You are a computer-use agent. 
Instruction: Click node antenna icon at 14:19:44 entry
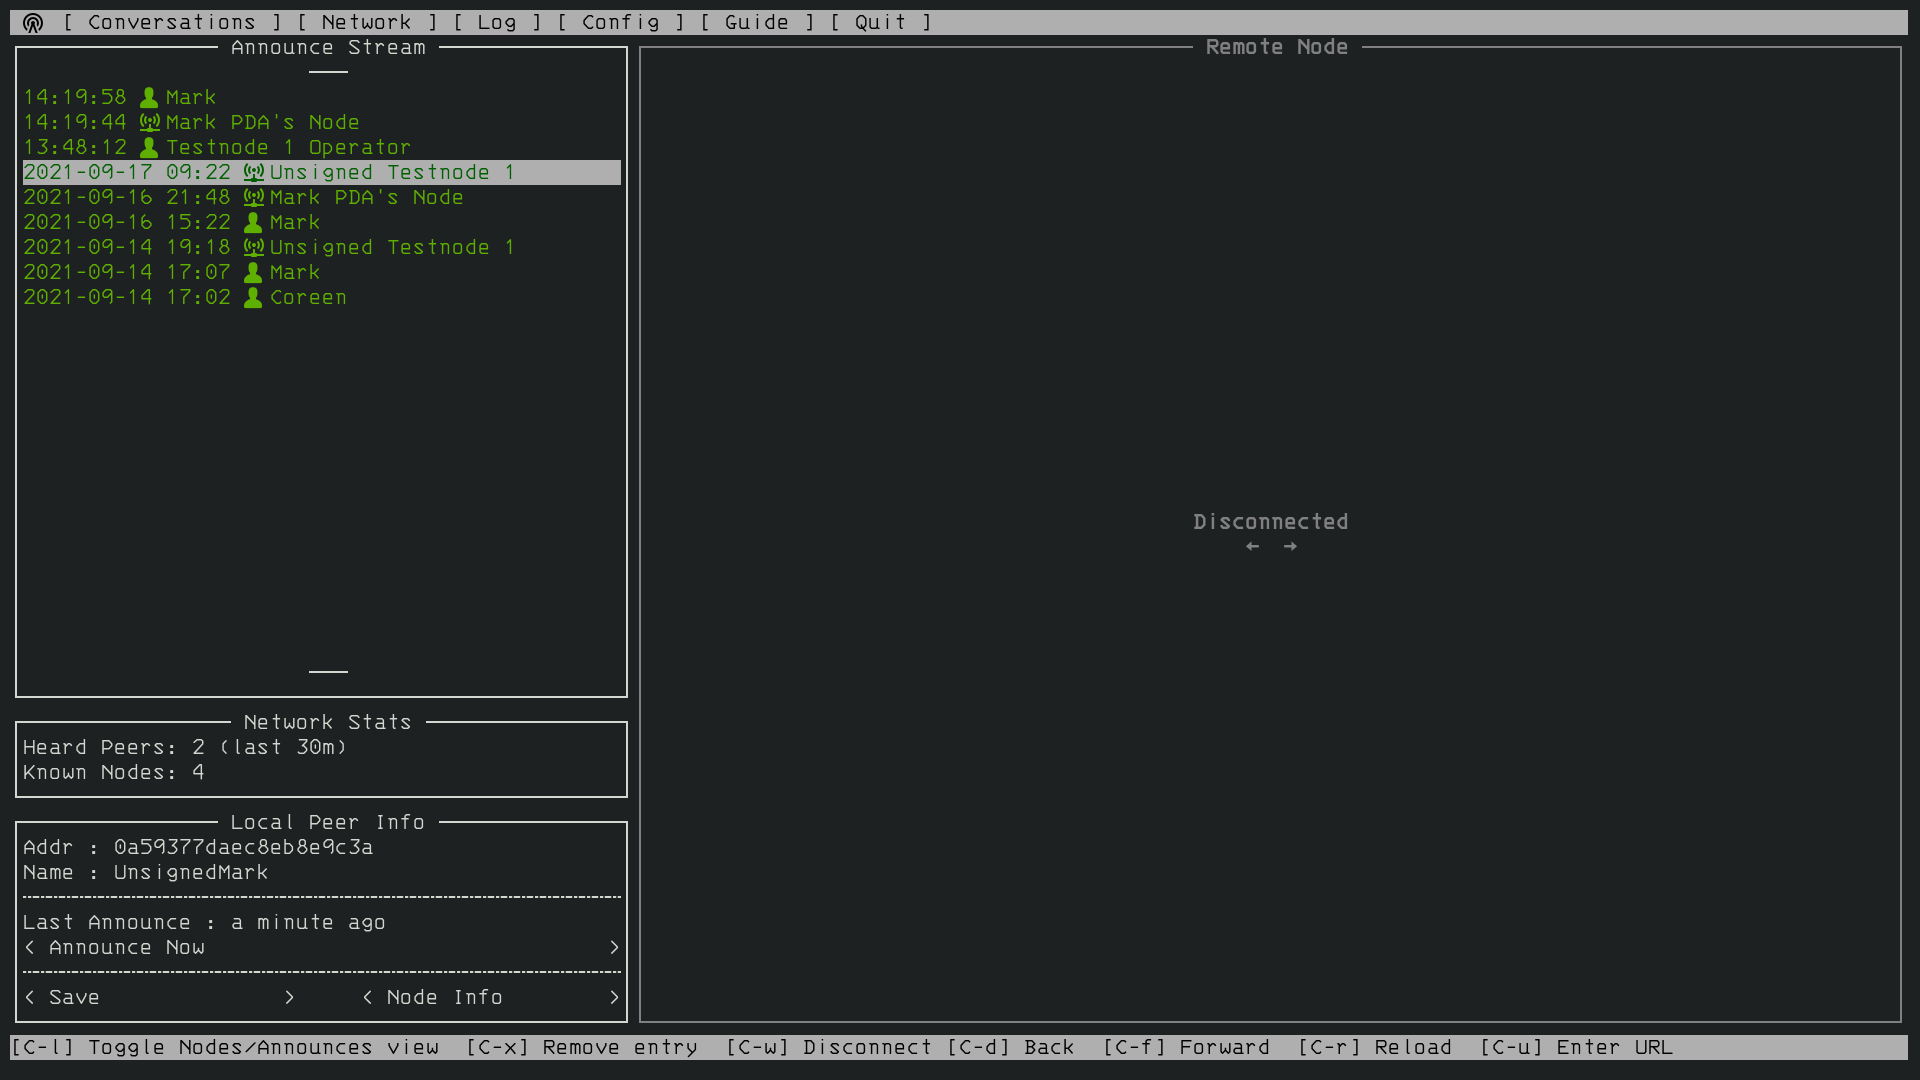[x=149, y=123]
